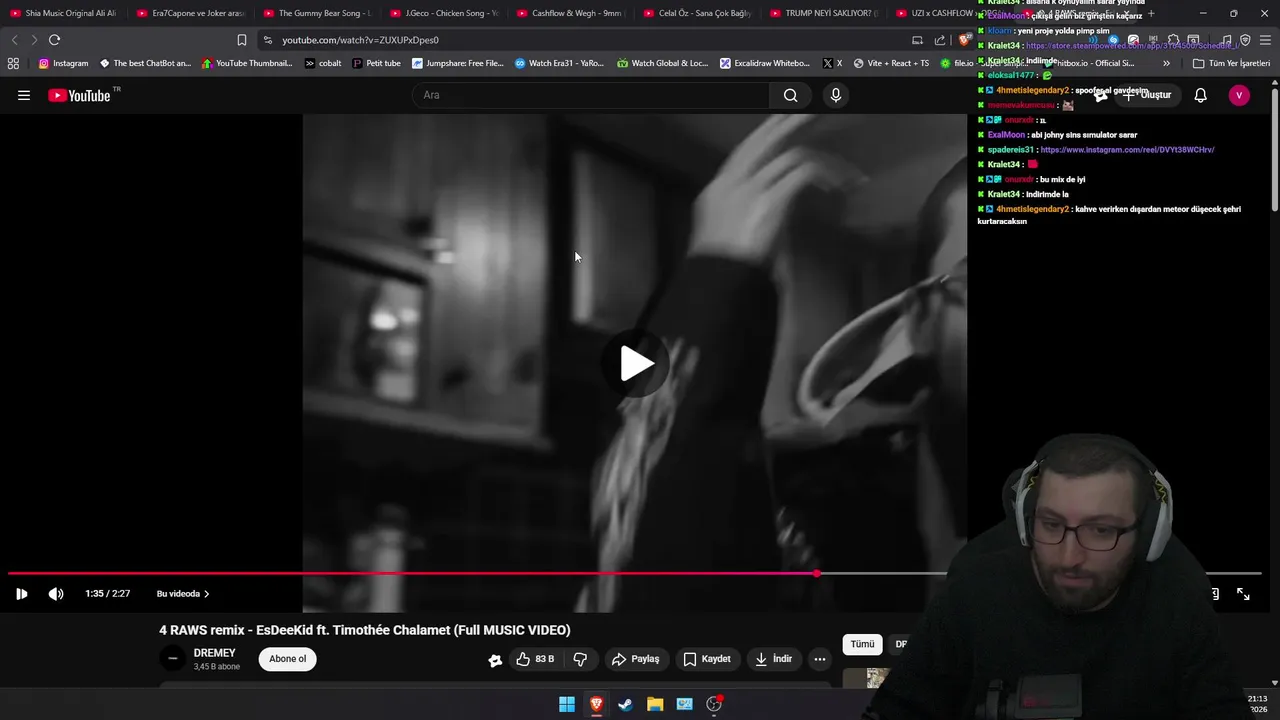1280x720 pixels.
Task: Open the Instagram bookmark
Action: 63,63
